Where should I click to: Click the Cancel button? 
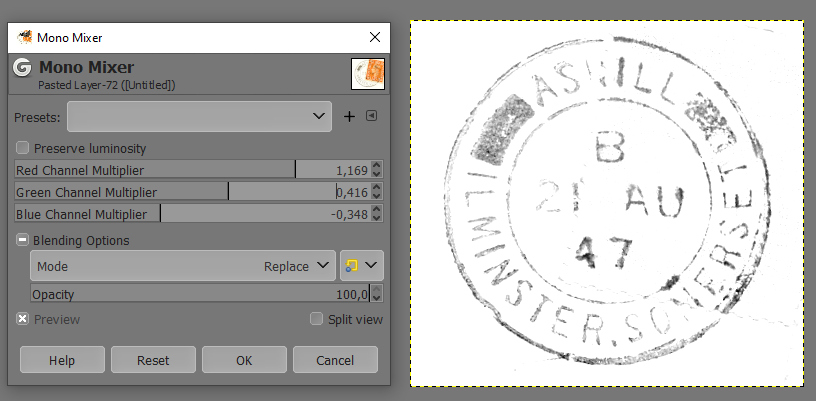(x=335, y=360)
